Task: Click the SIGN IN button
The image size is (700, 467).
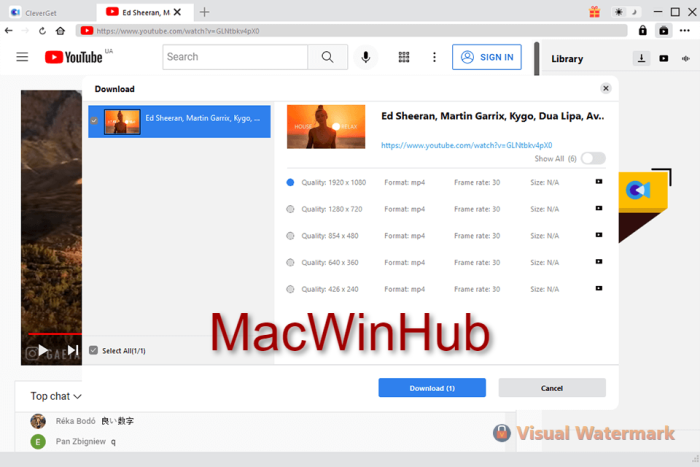Action: click(x=487, y=57)
